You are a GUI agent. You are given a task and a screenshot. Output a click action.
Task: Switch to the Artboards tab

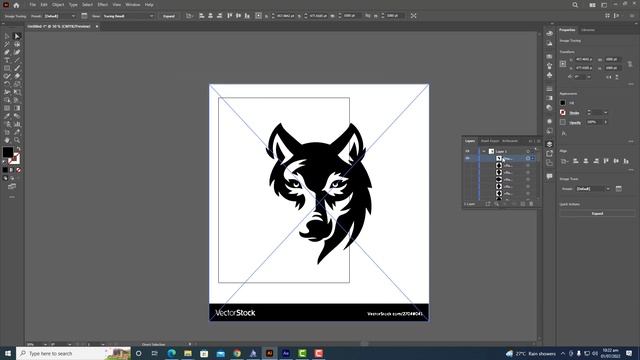510,141
